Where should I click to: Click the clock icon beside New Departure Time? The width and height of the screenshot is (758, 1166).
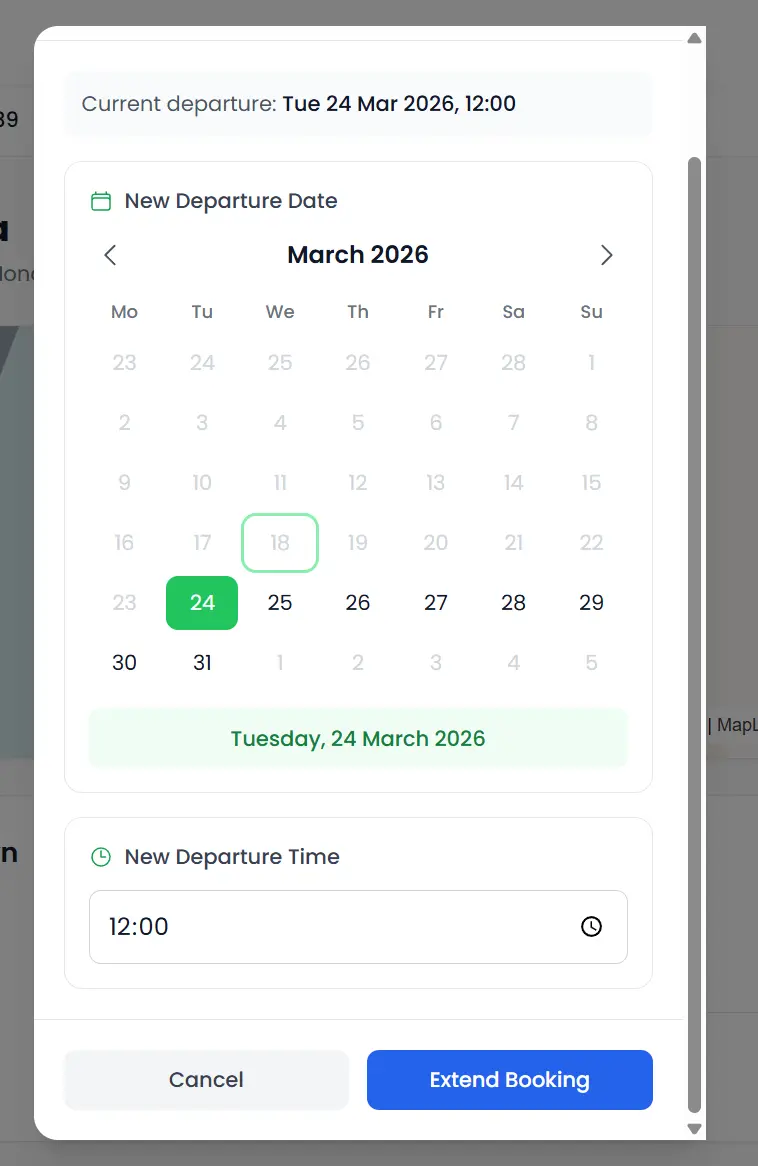click(x=100, y=856)
